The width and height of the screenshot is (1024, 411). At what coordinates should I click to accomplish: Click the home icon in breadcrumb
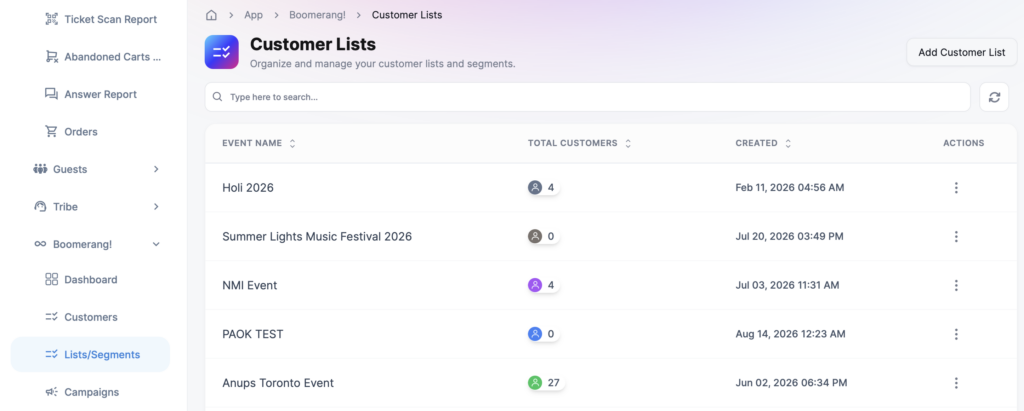(211, 14)
